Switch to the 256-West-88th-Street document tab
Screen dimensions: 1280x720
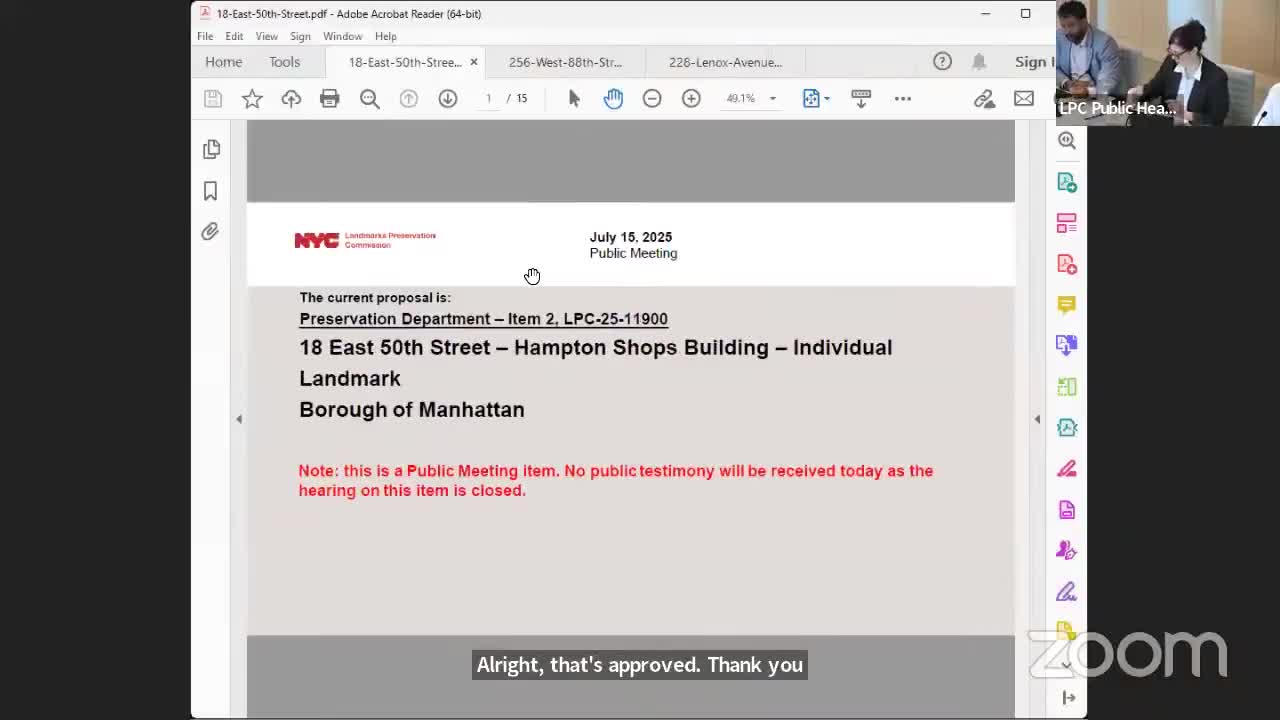click(x=565, y=62)
